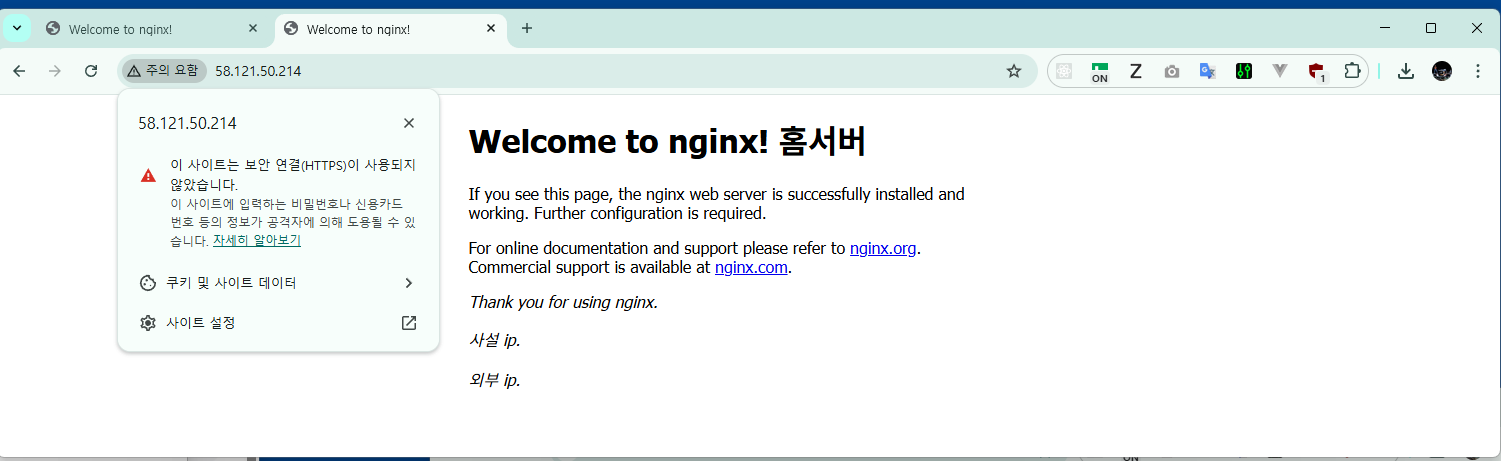Open Chrome's three-dot menu
Image resolution: width=1501 pixels, height=461 pixels.
tap(1478, 71)
